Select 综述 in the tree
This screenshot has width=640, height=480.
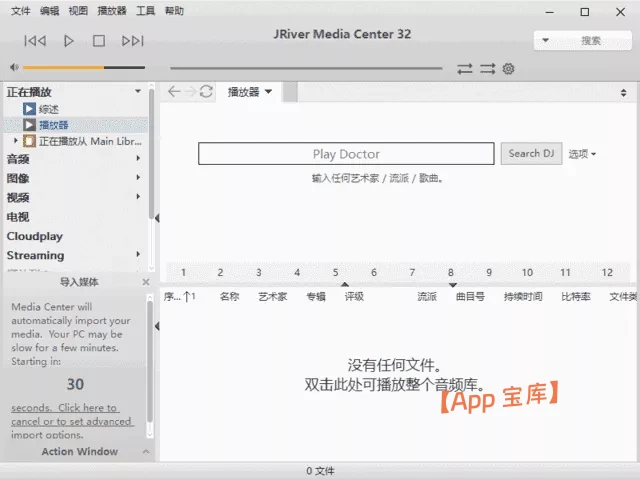(x=49, y=109)
